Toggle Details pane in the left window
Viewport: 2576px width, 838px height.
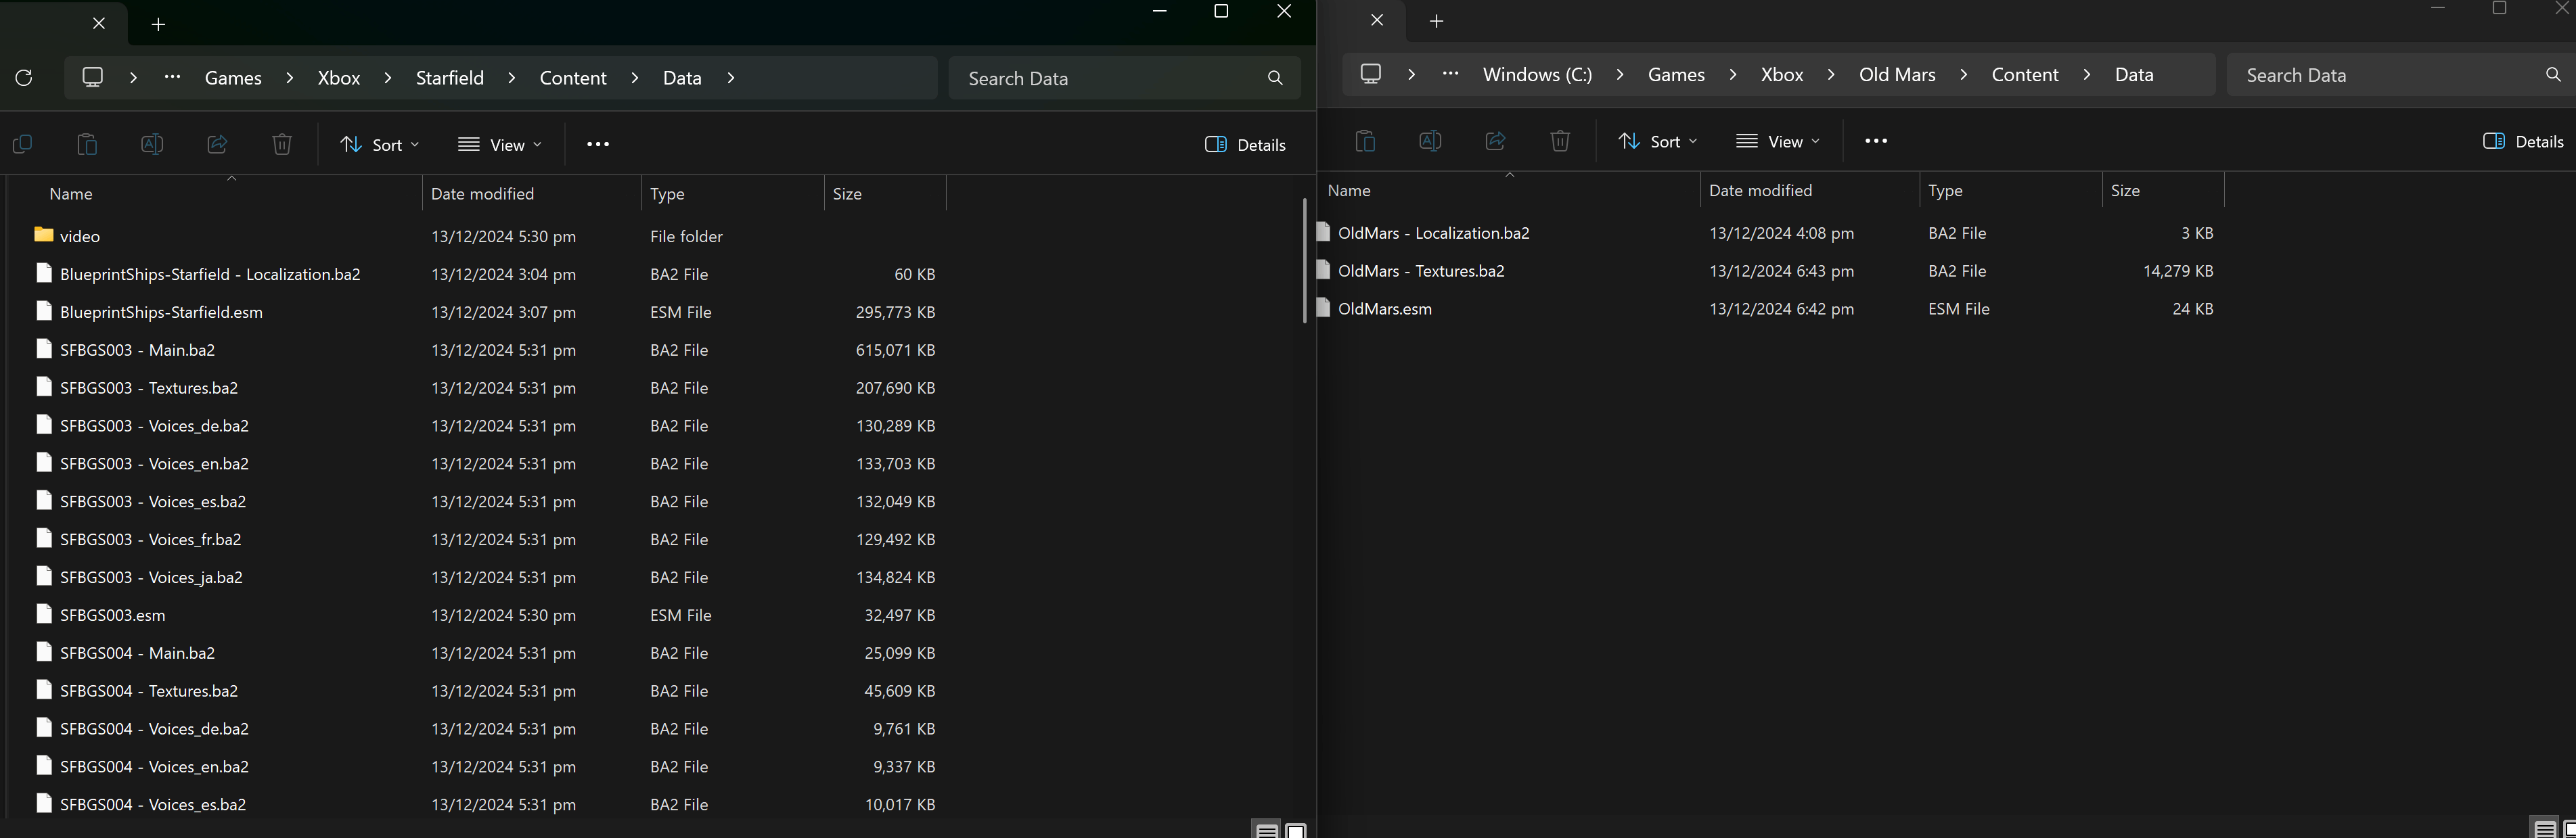(x=1246, y=145)
